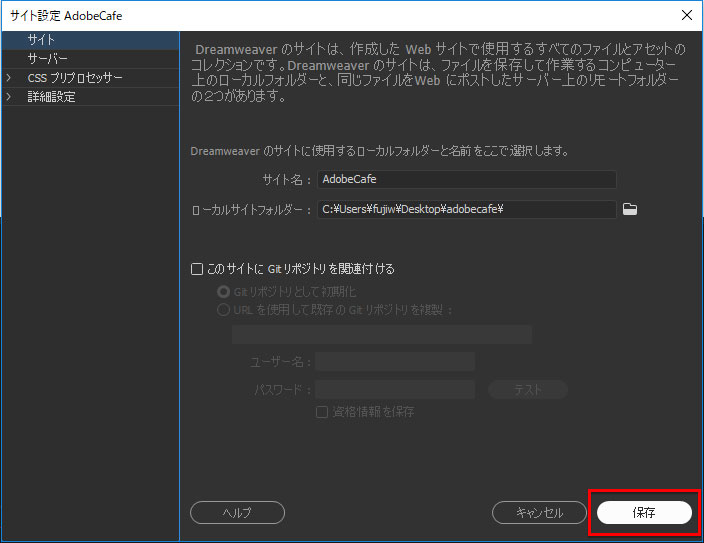Click the local site folder field
This screenshot has width=704, height=543.
click(466, 209)
